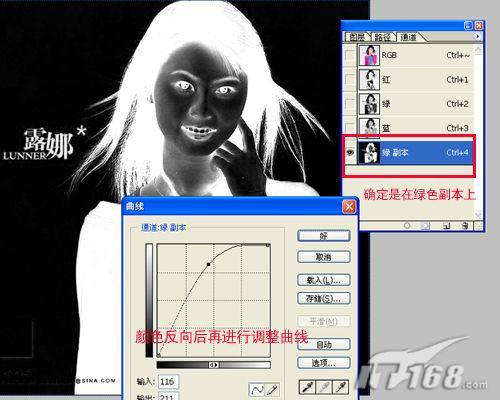Screen dimensions: 500x400
Task: Click the 'Ctrl+~' shortcut text
Action: [x=458, y=55]
